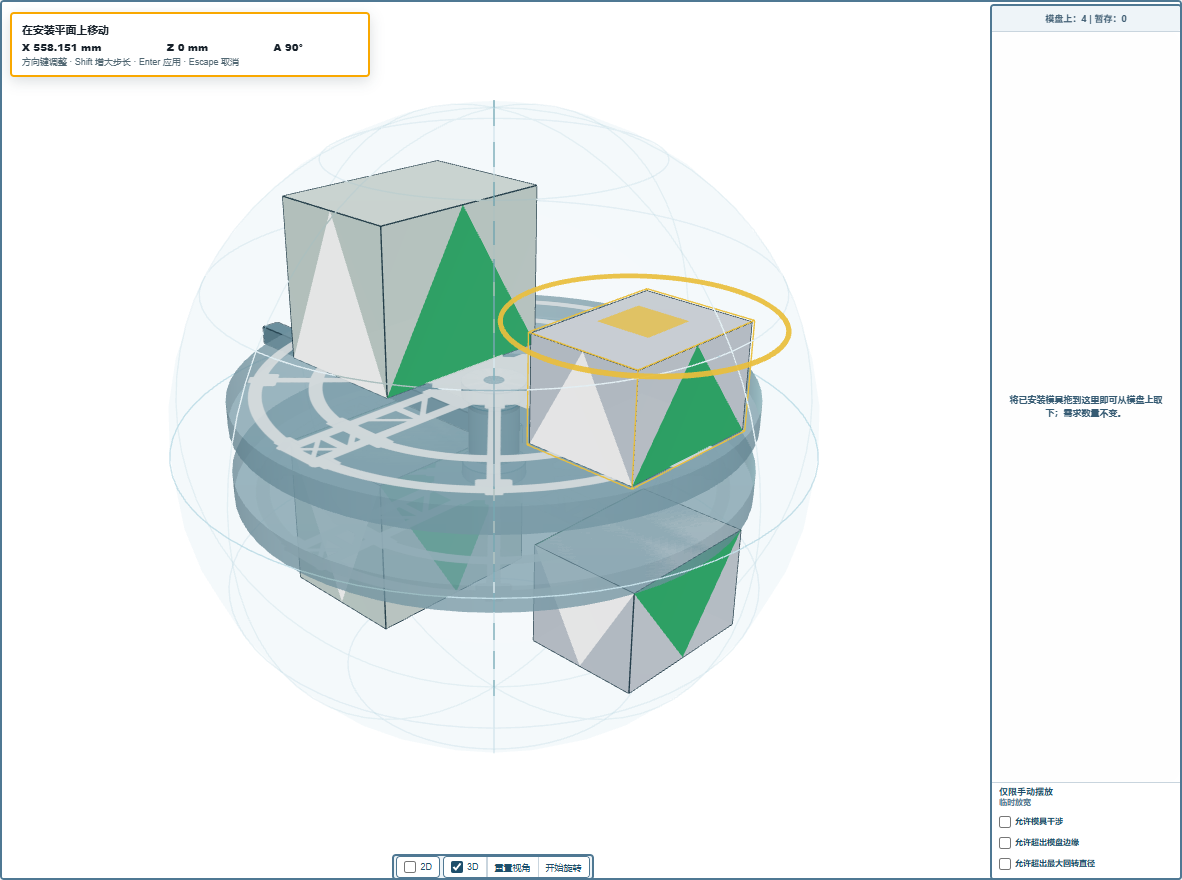Click the center hub of the mold disc
The width and height of the screenshot is (1182, 880).
[x=494, y=379]
